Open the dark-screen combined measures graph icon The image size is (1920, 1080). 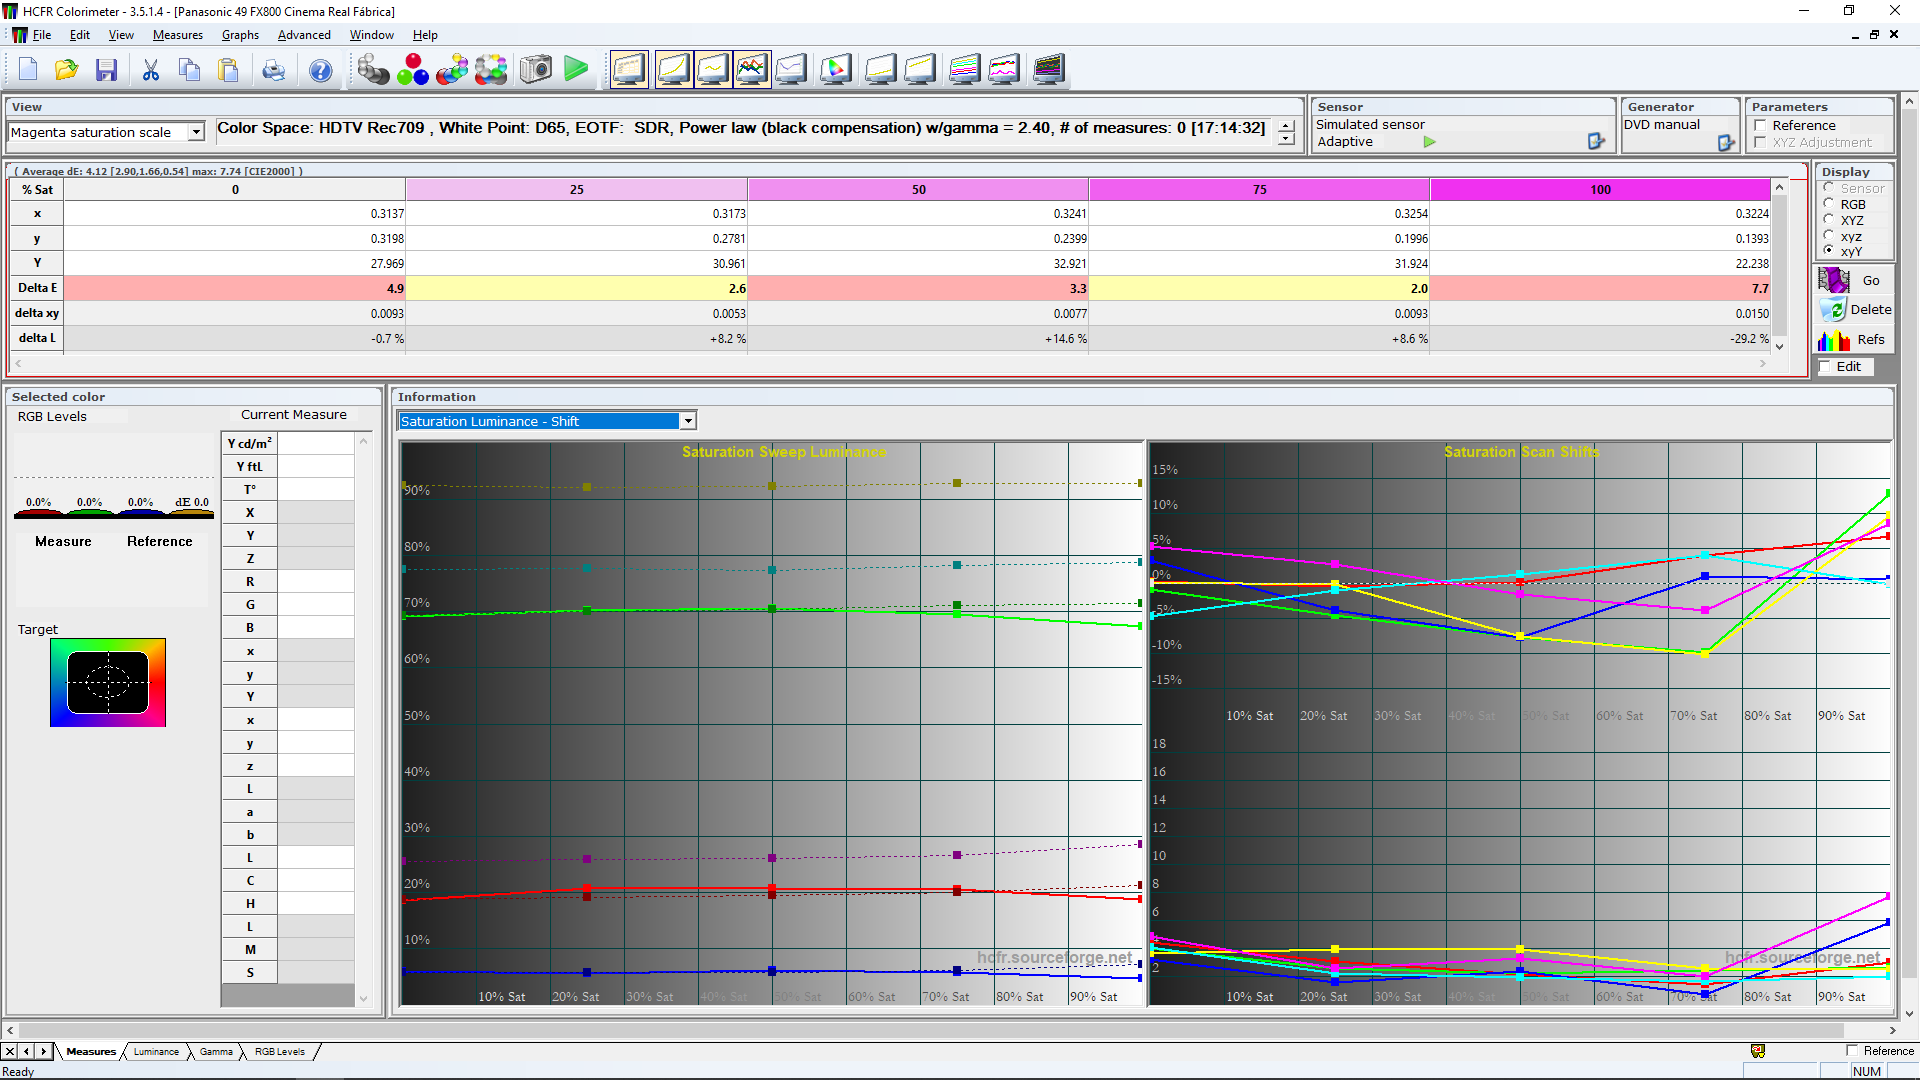click(x=1049, y=69)
